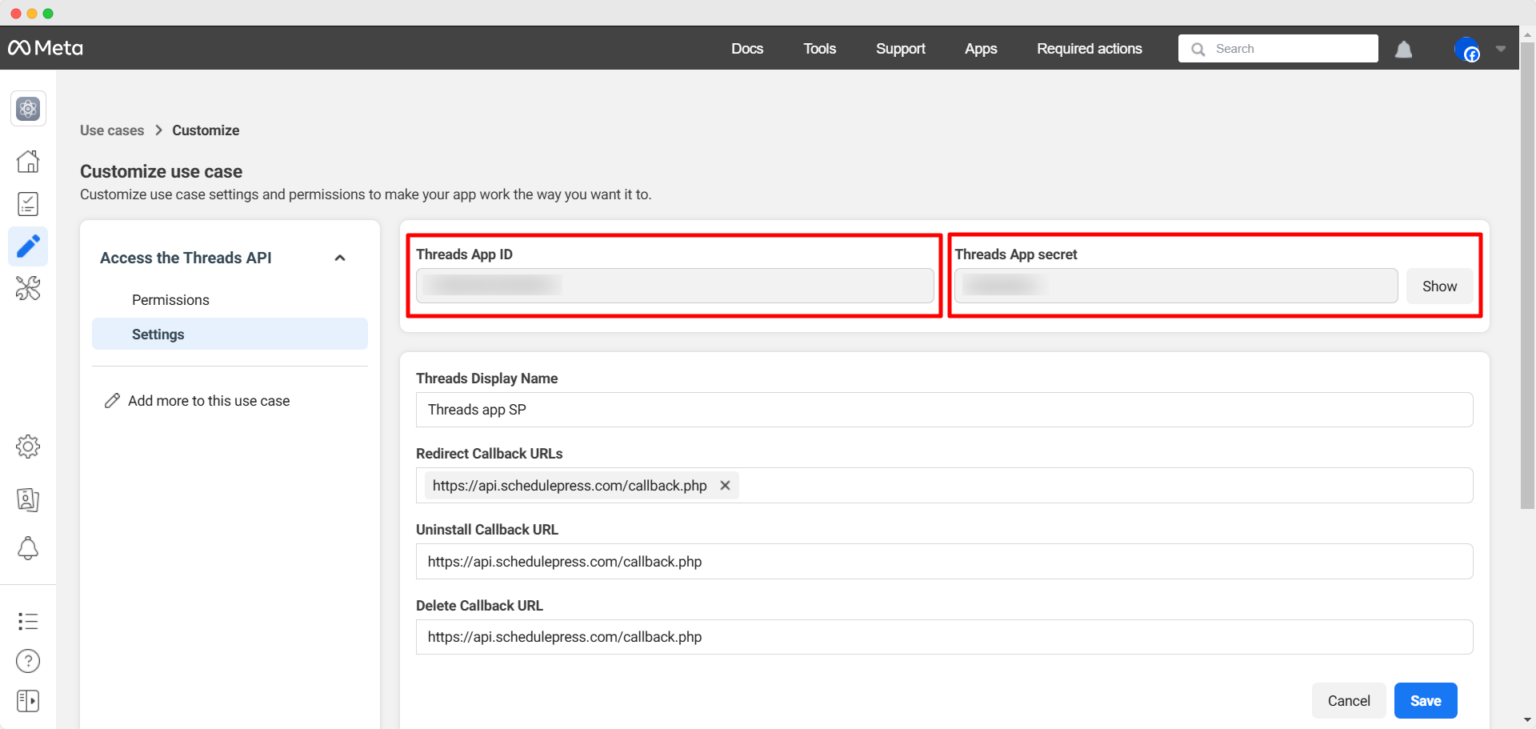Image resolution: width=1536 pixels, height=729 pixels.
Task: Open the App roles icon in sidebar
Action: click(x=28, y=499)
